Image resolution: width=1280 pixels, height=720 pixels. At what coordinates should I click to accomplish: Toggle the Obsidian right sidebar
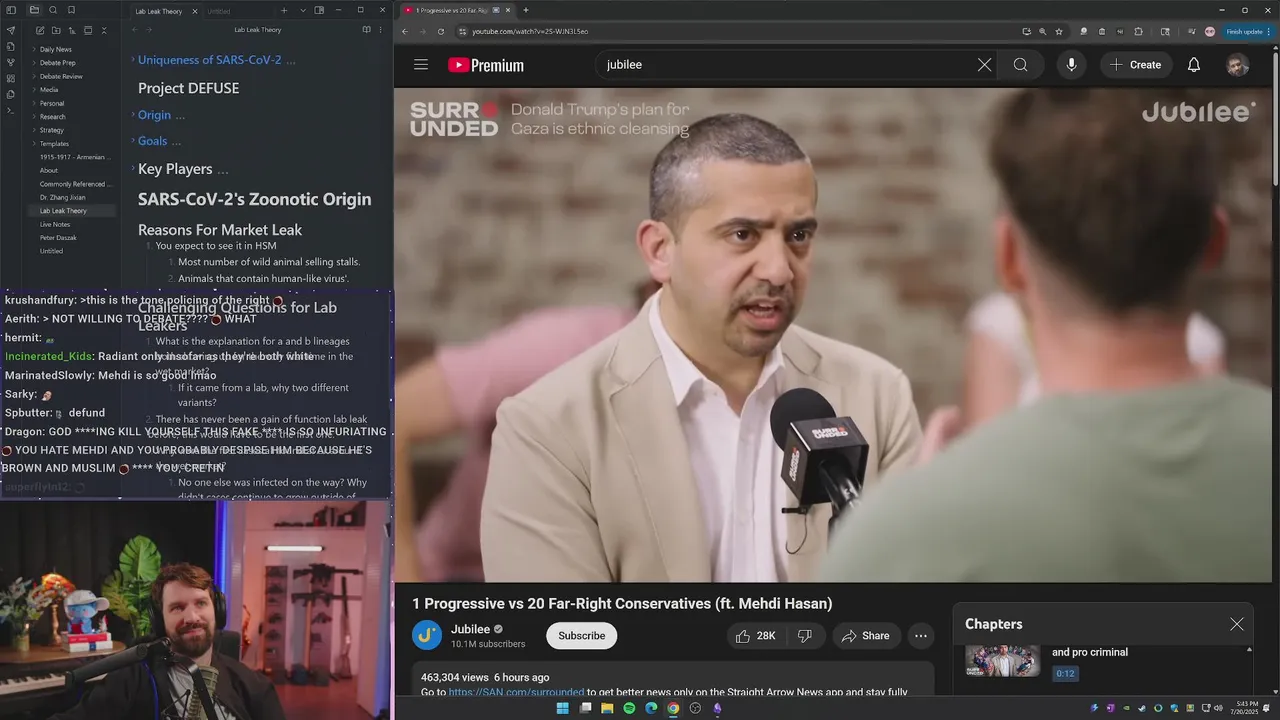click(319, 10)
